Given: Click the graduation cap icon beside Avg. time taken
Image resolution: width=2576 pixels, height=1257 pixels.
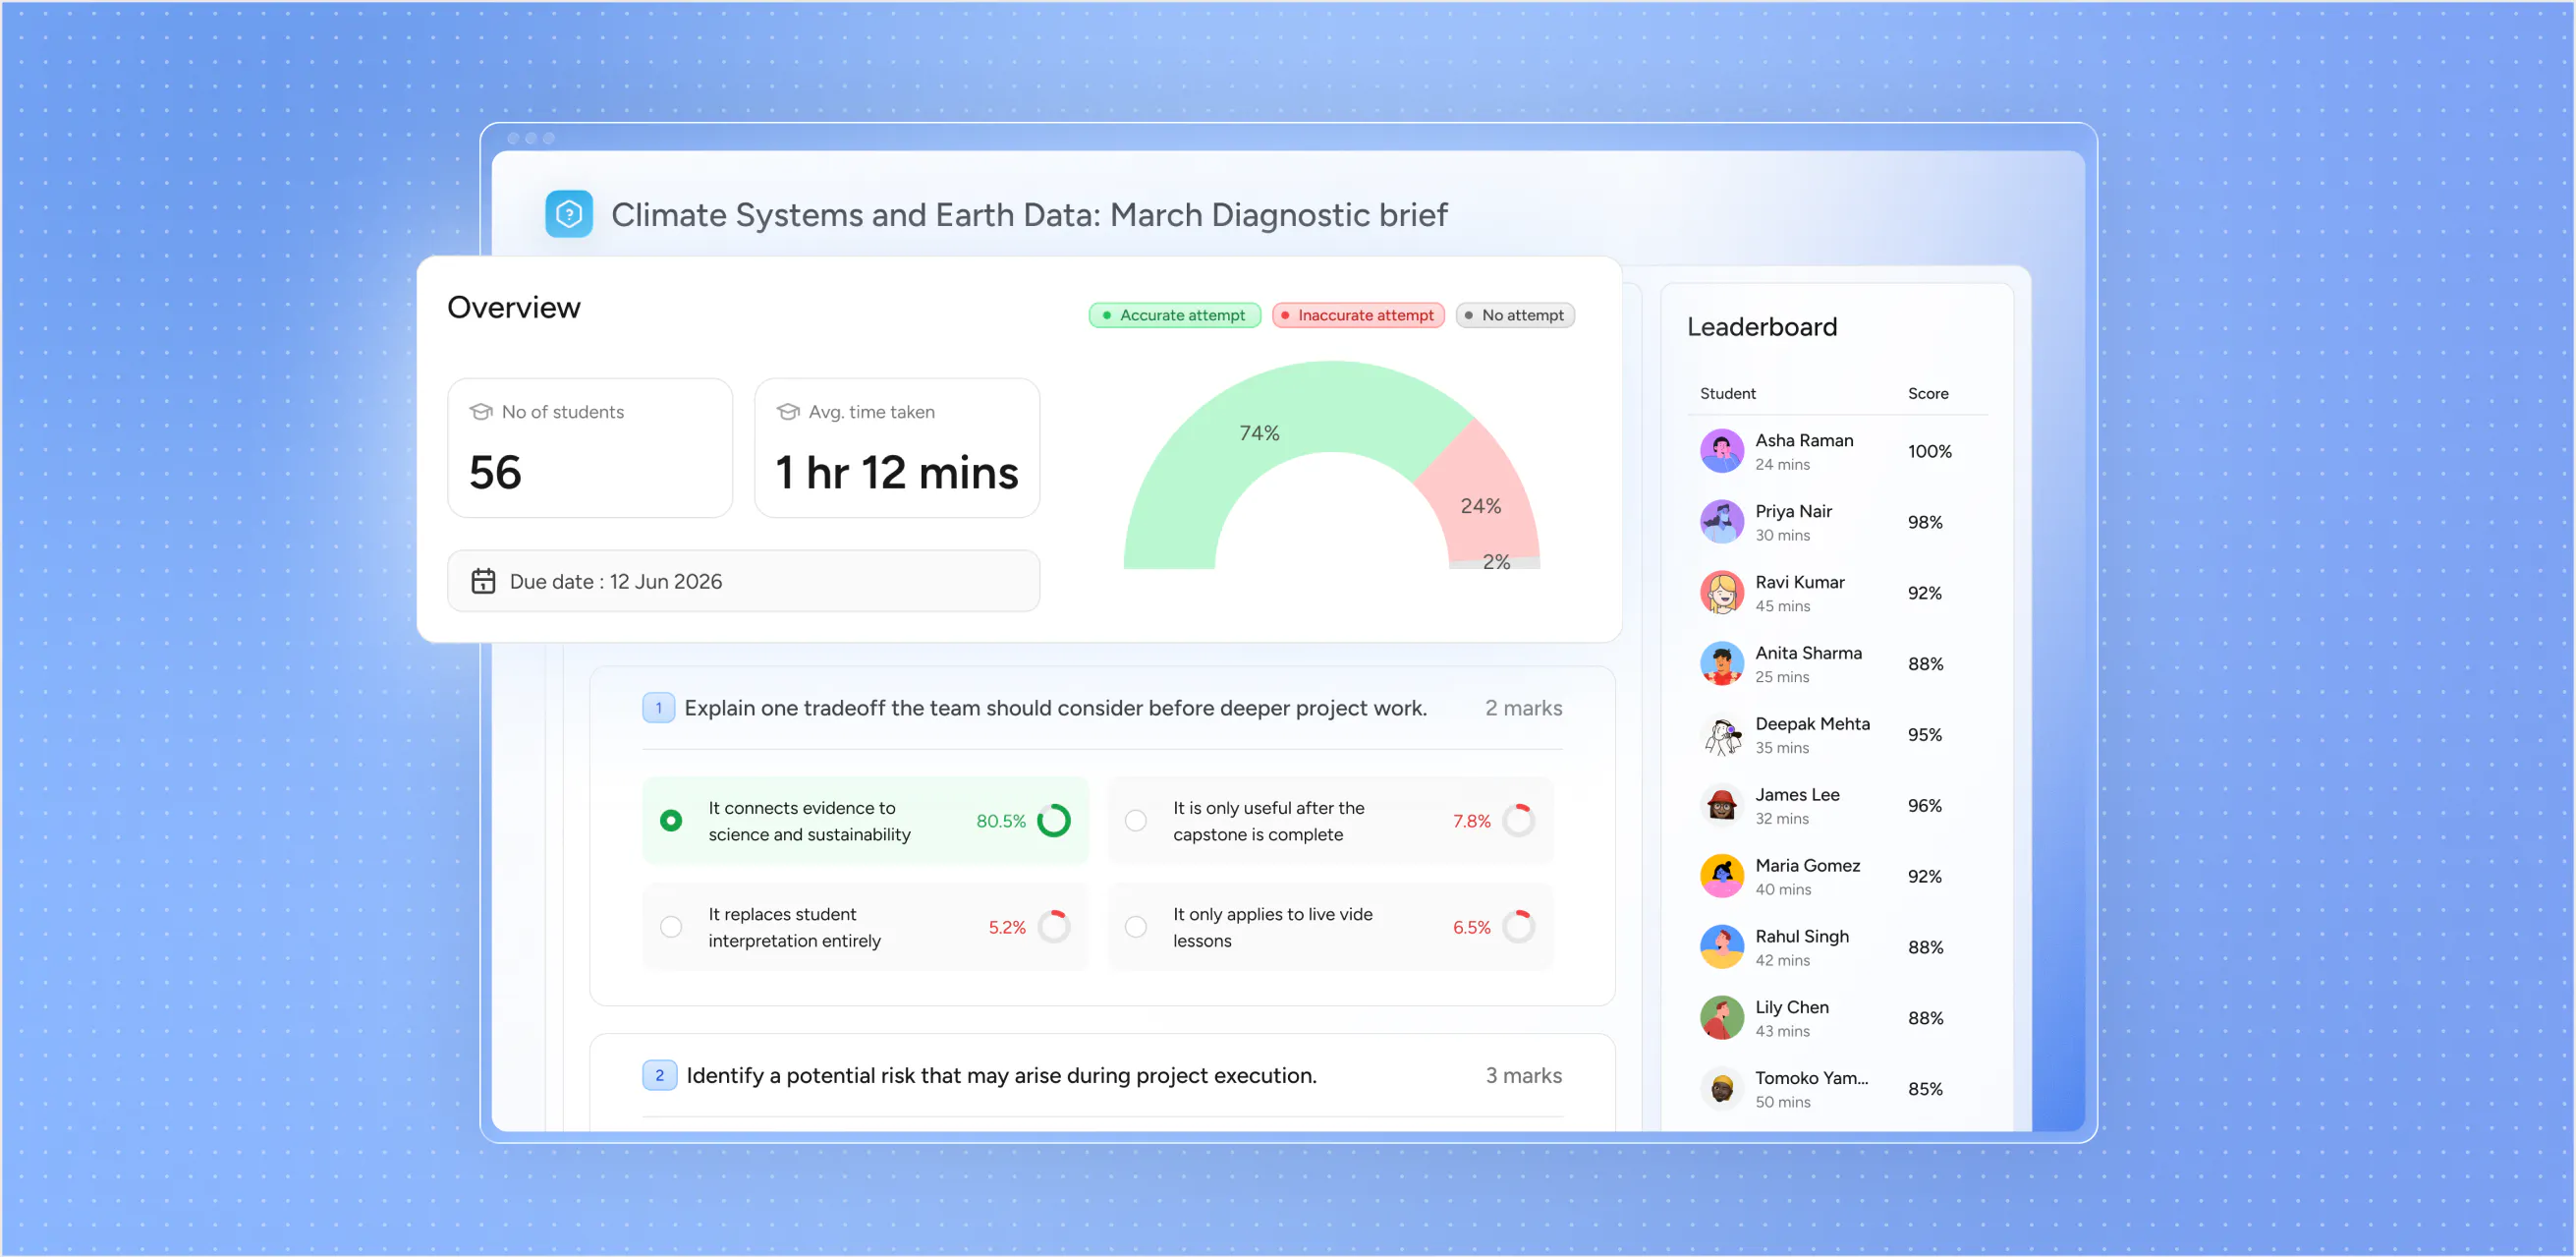Looking at the screenshot, I should click(788, 412).
